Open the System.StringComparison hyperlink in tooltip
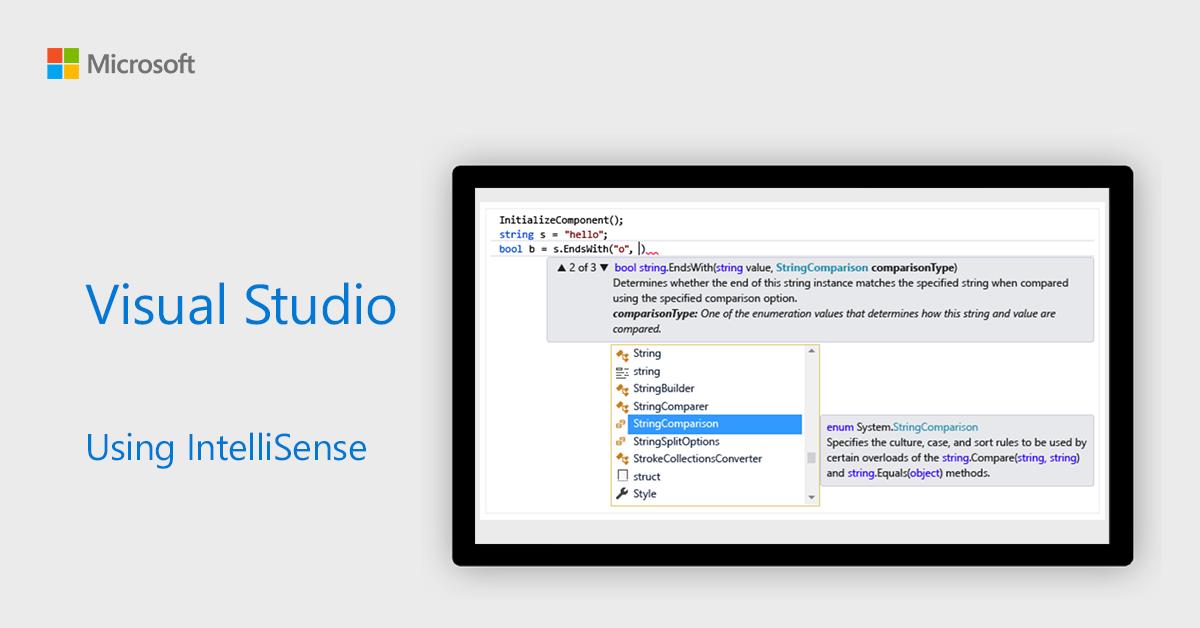 (937, 426)
